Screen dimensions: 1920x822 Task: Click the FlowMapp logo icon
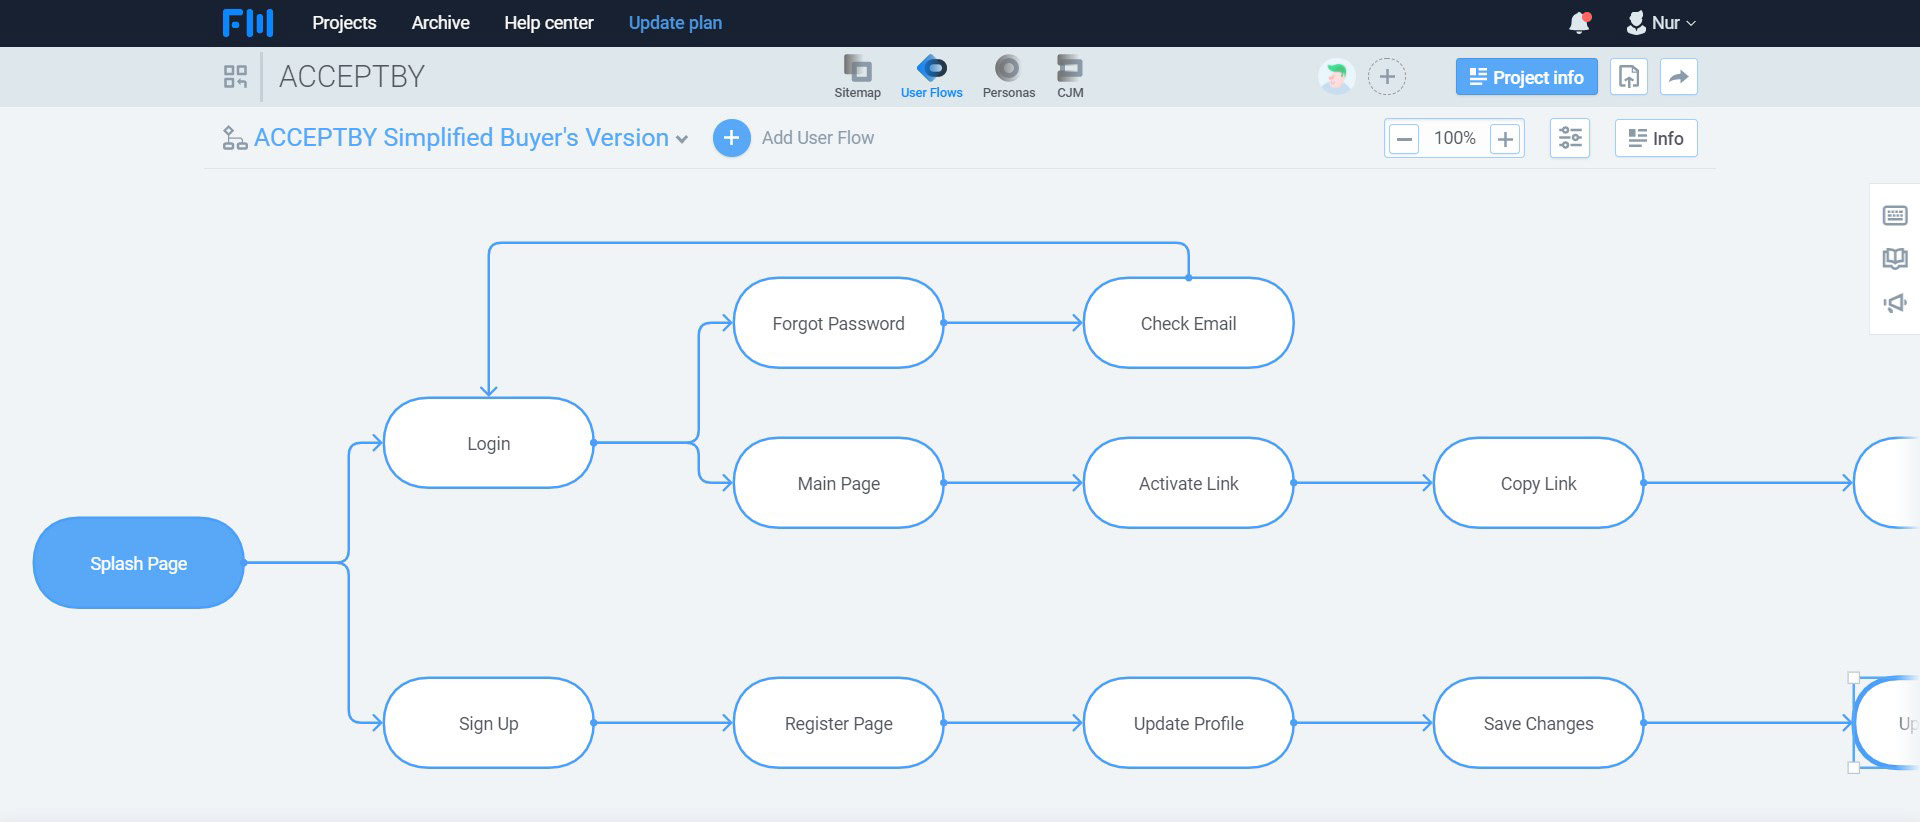click(247, 22)
